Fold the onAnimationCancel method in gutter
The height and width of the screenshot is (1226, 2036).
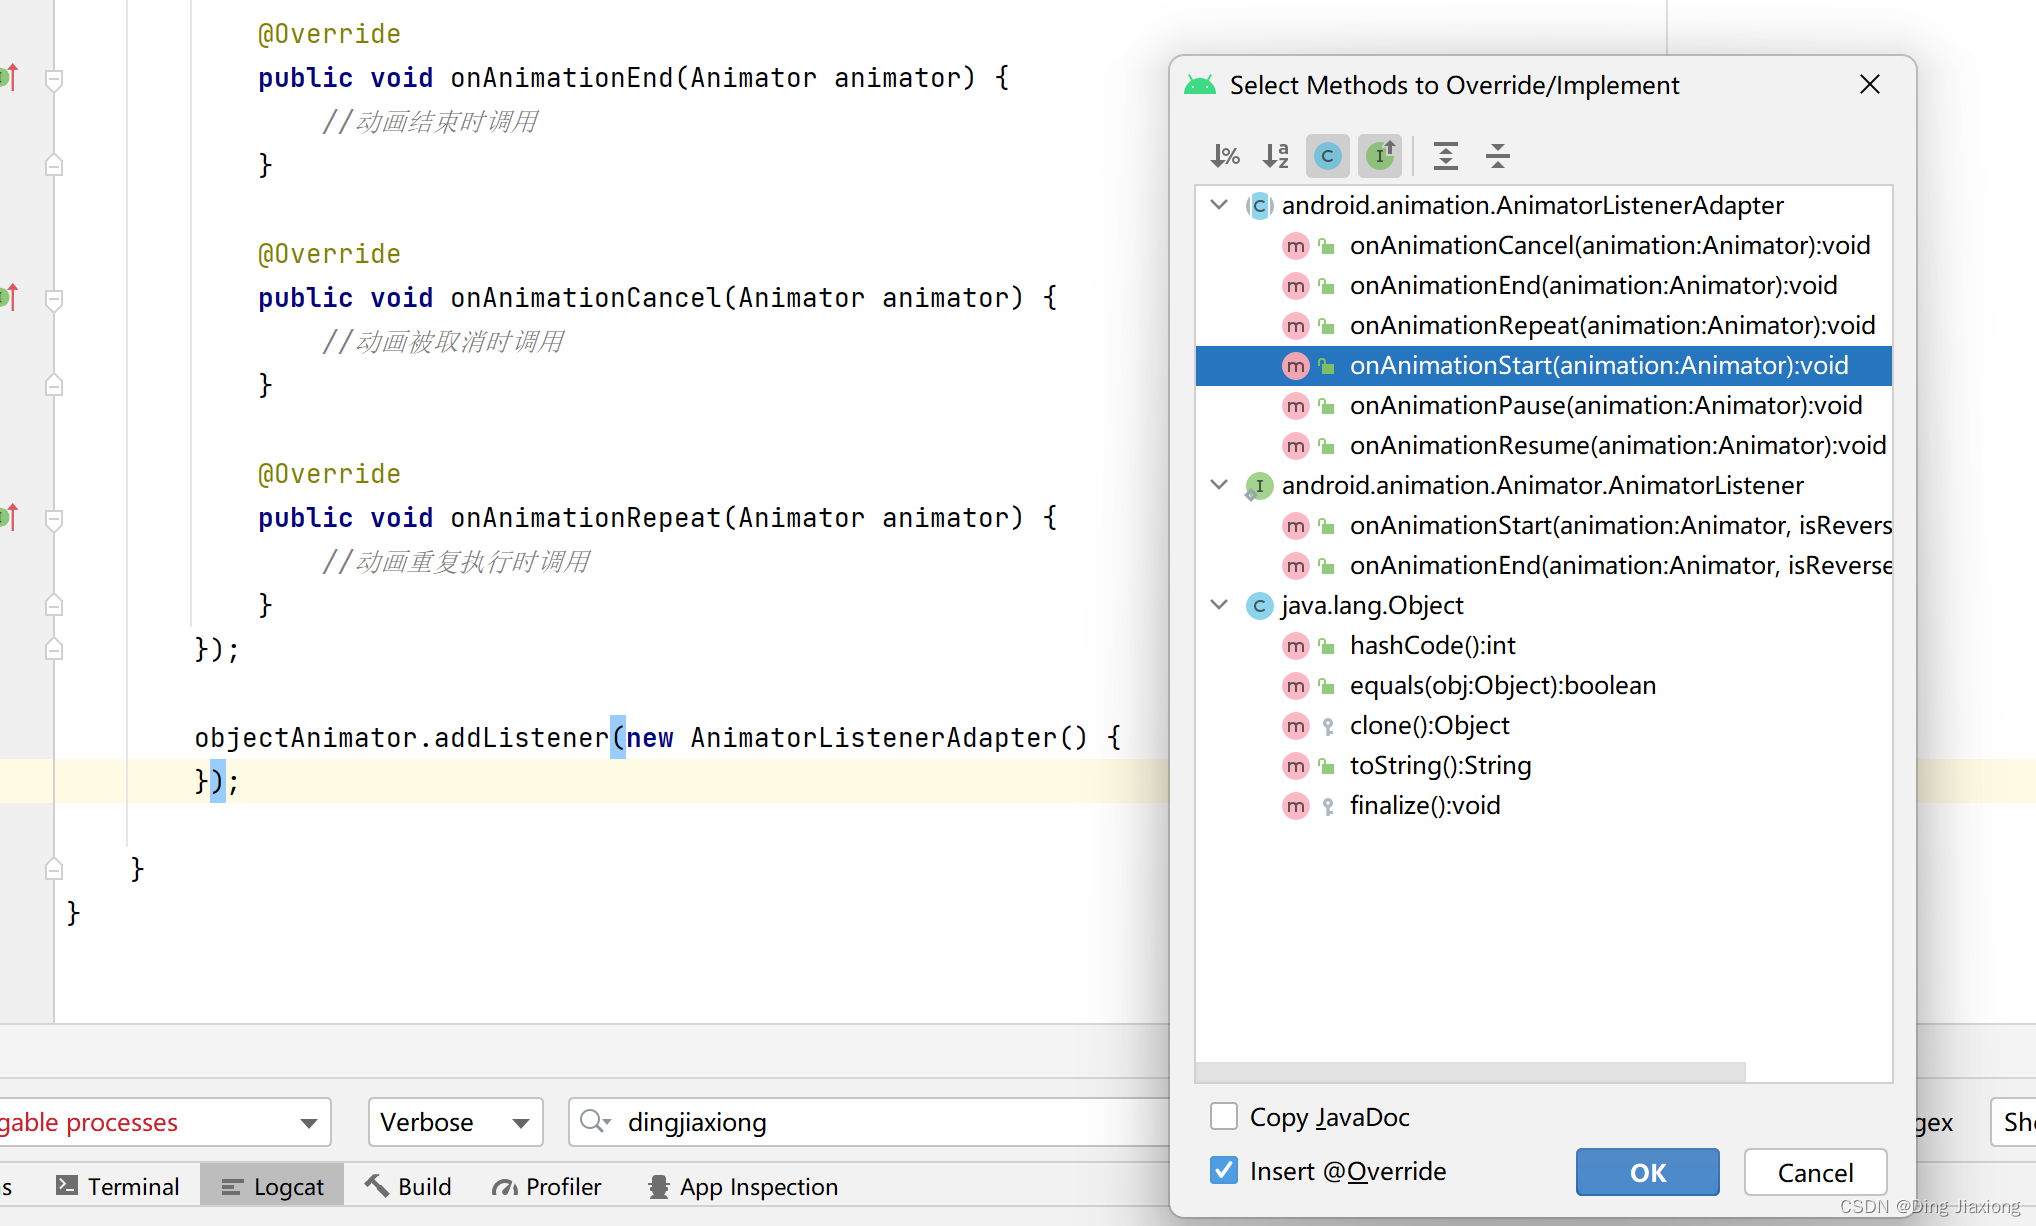point(54,299)
